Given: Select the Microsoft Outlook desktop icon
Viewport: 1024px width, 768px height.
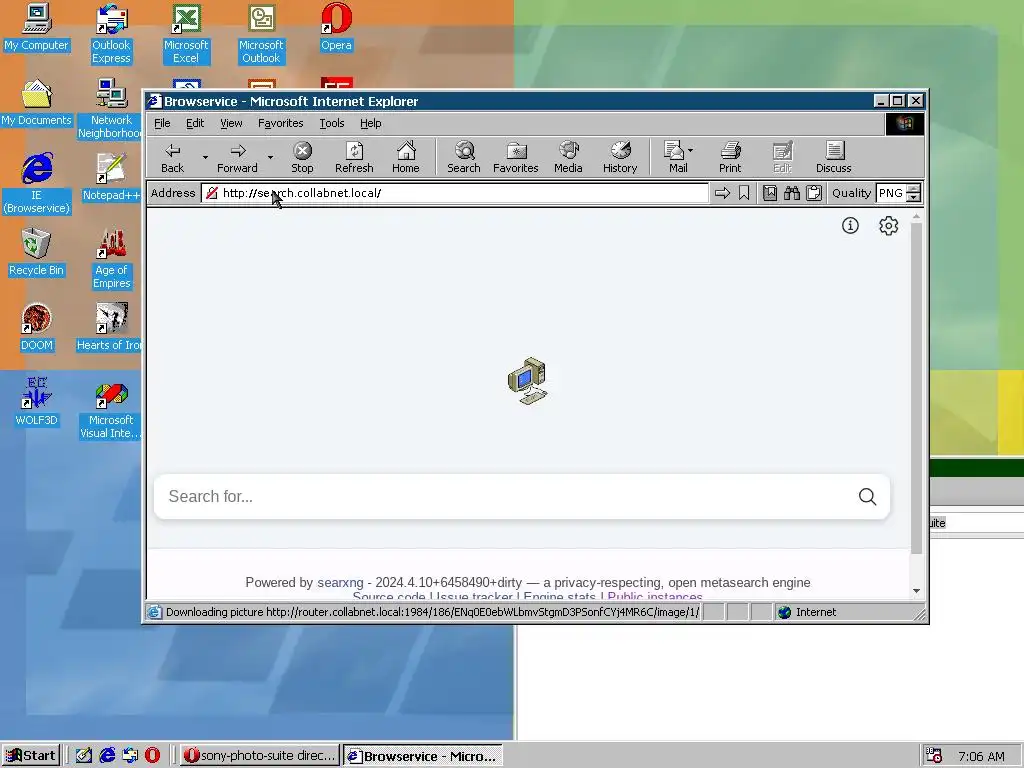Looking at the screenshot, I should [x=261, y=34].
